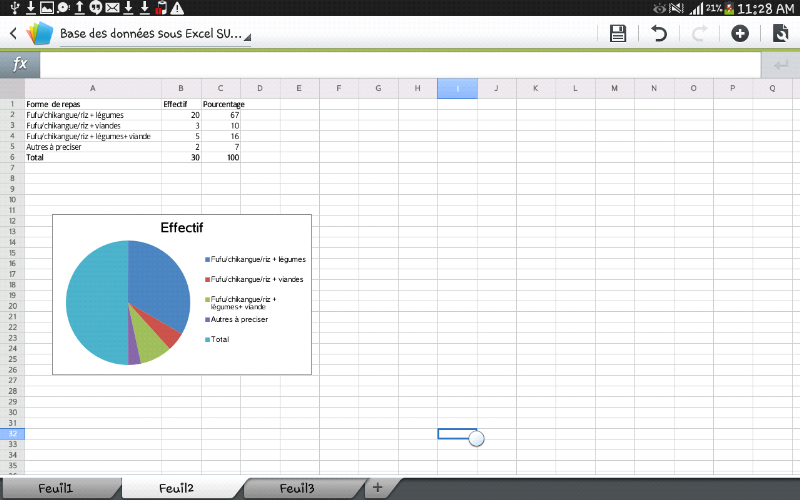Tap the 11:28 AM clock
The height and width of the screenshot is (500, 800).
point(766,8)
